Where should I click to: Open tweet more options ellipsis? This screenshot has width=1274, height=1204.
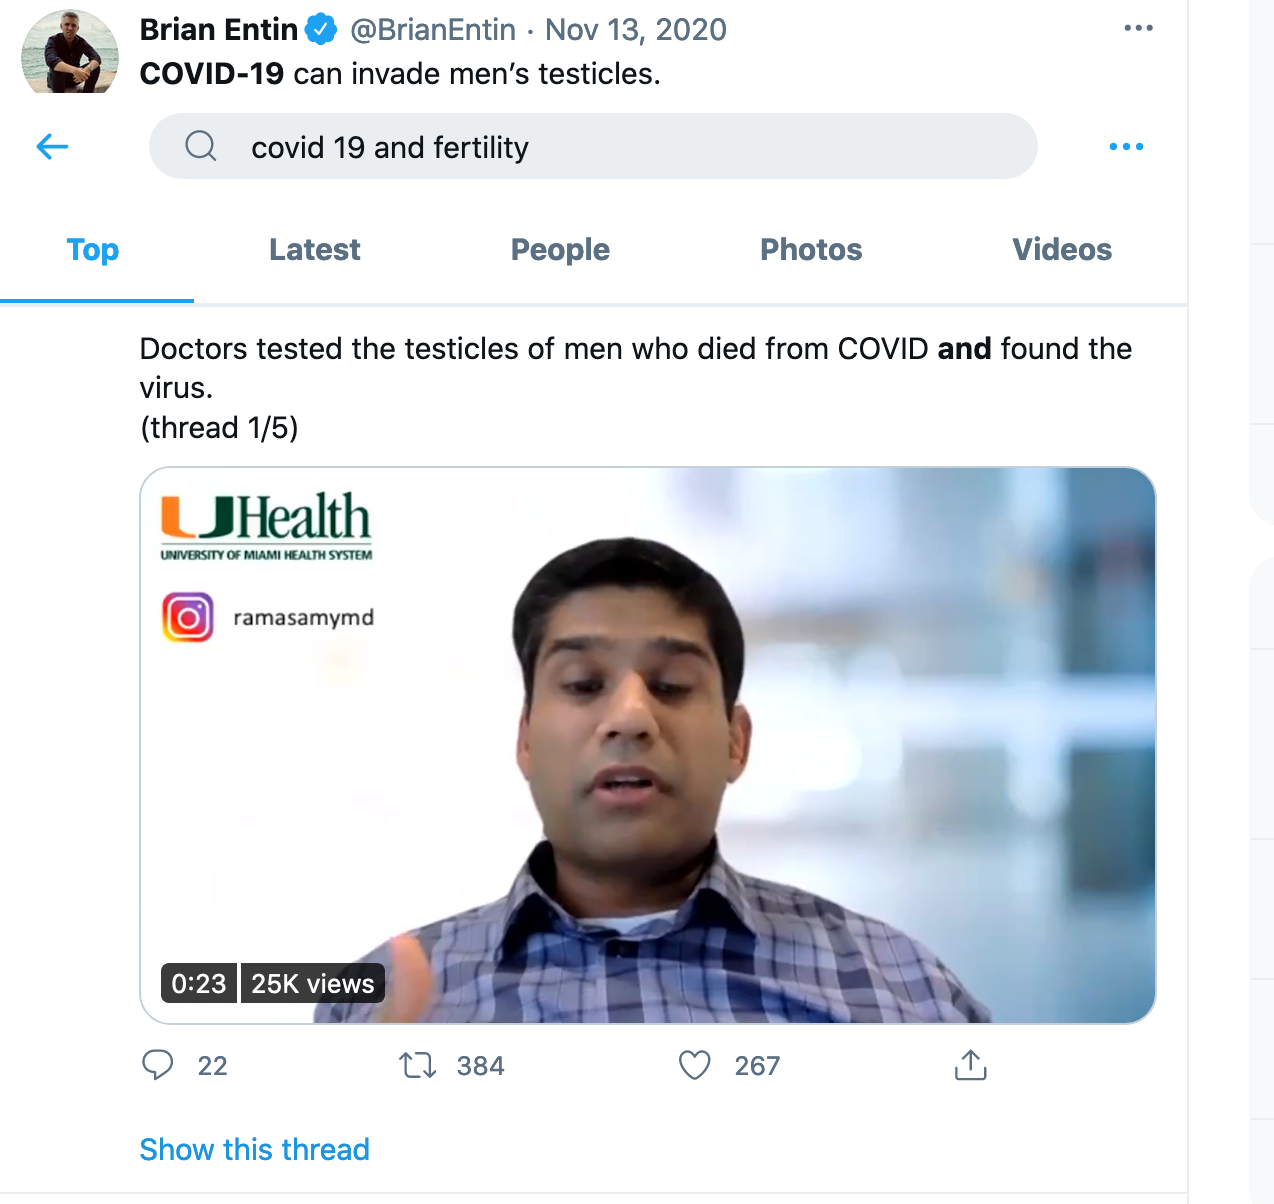point(1138,28)
